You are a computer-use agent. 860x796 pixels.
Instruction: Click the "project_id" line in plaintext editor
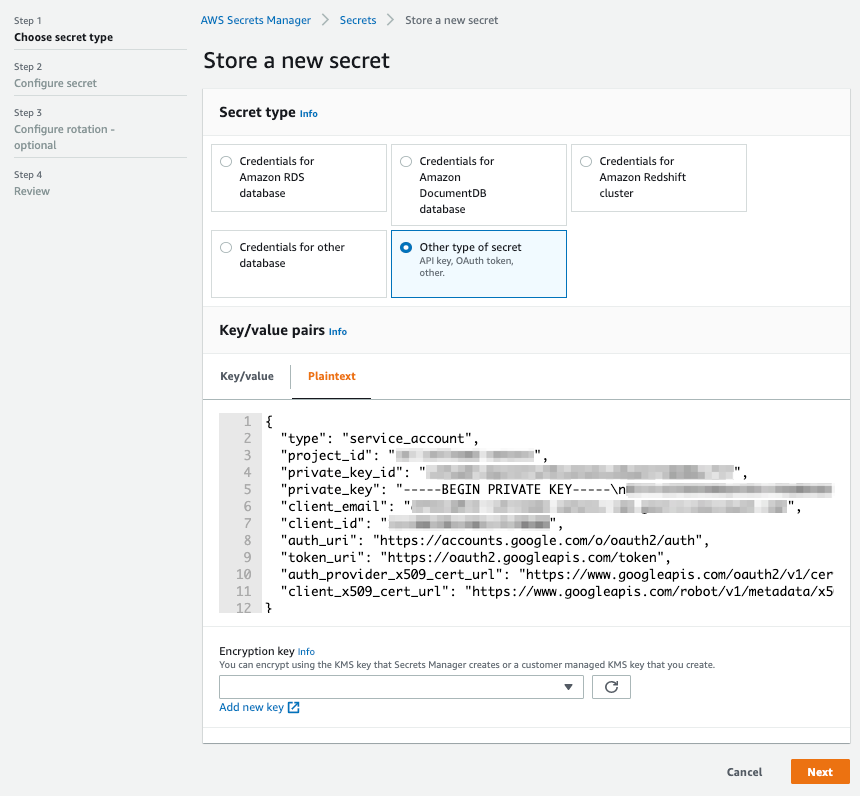point(414,456)
